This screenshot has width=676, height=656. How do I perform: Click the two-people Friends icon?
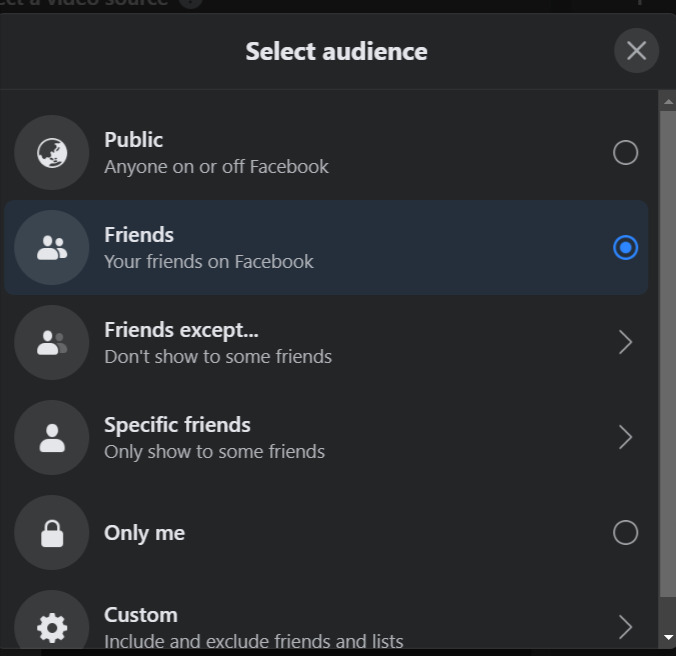pyautogui.click(x=52, y=247)
